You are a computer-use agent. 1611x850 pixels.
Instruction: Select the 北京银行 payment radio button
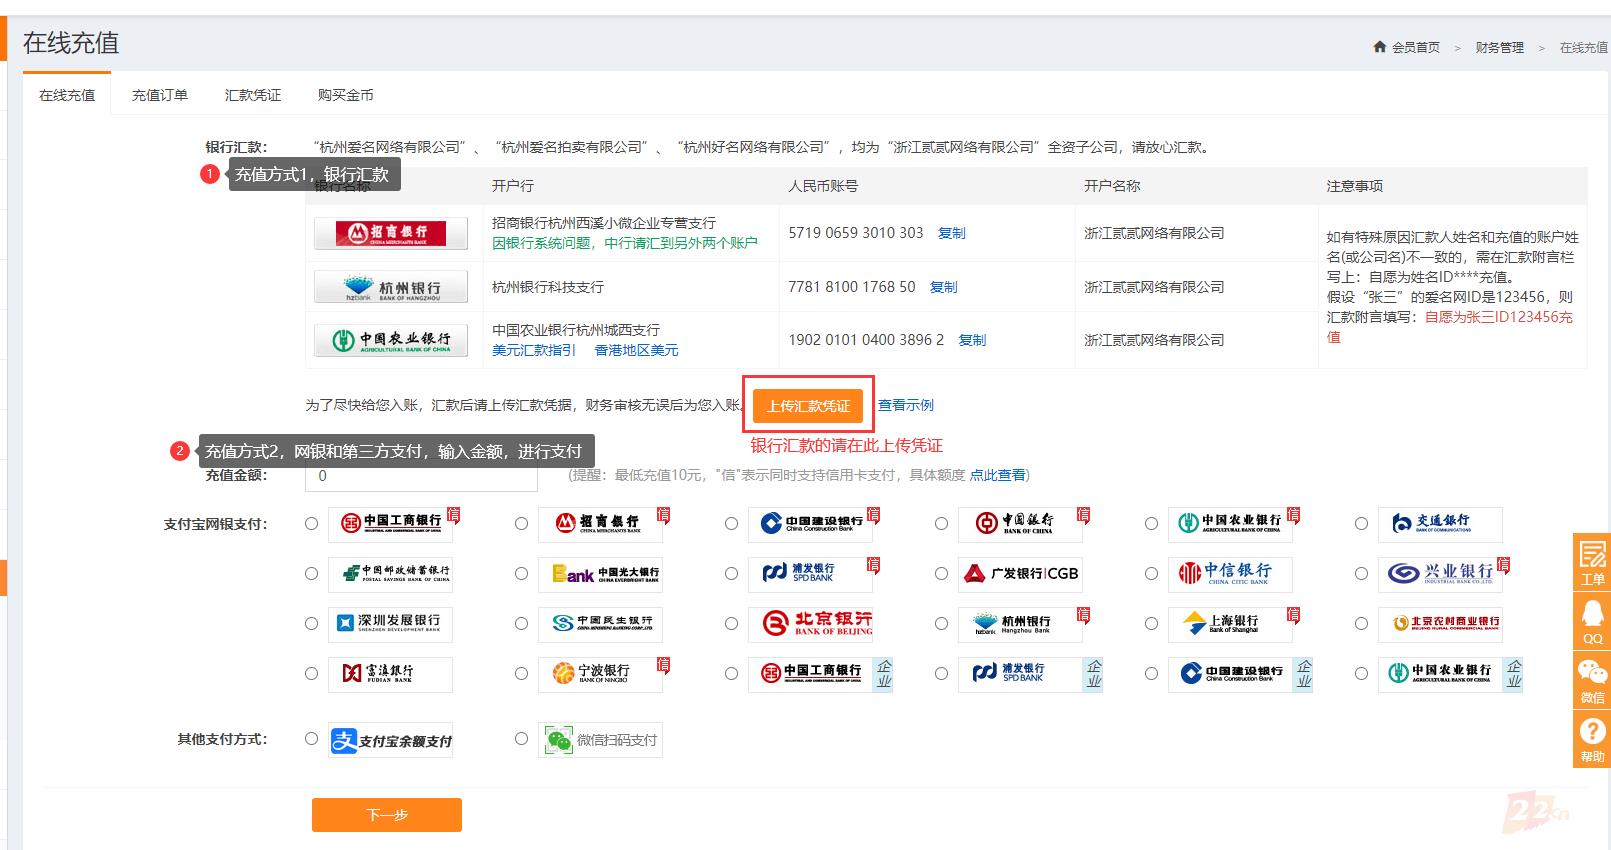[731, 624]
